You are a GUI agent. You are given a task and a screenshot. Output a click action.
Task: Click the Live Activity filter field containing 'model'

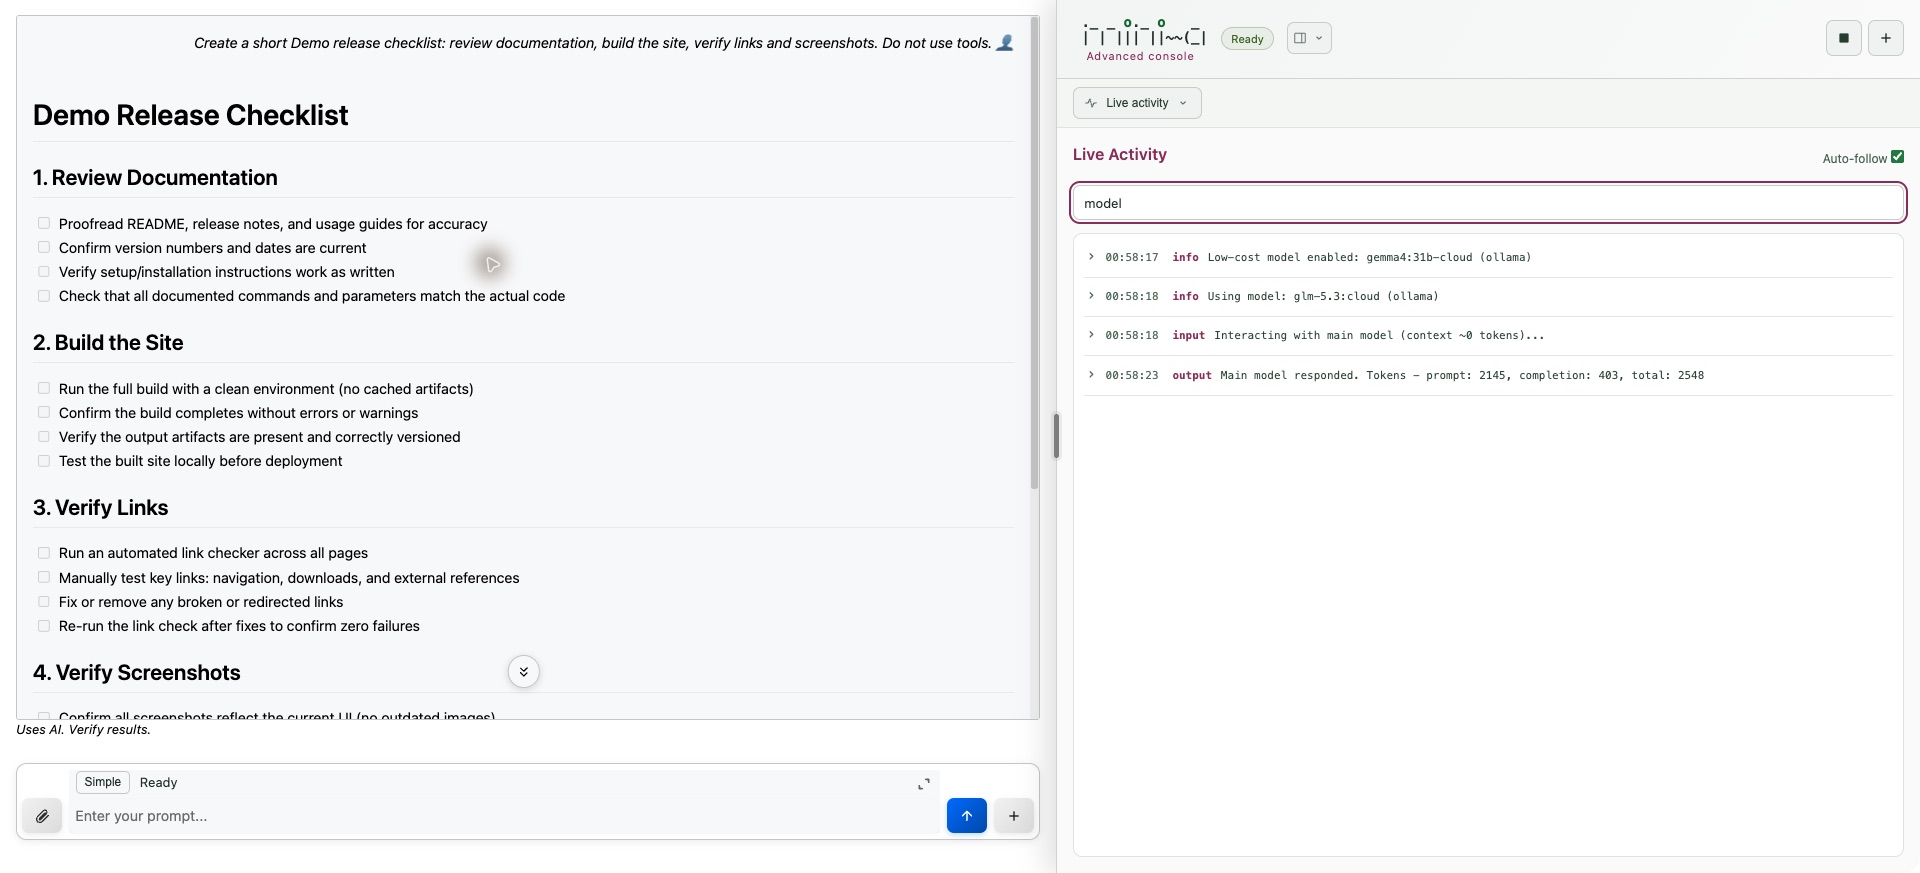pos(1488,203)
